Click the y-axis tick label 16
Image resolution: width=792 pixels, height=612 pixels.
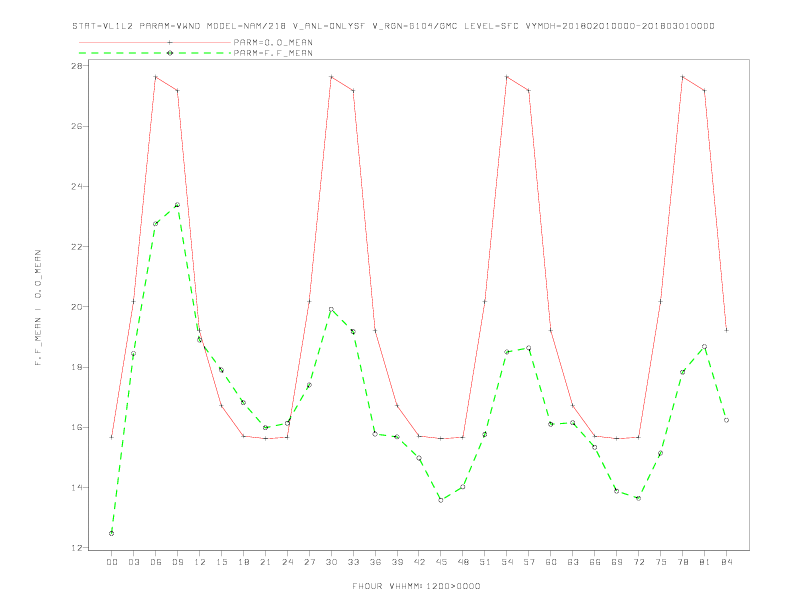(79, 427)
